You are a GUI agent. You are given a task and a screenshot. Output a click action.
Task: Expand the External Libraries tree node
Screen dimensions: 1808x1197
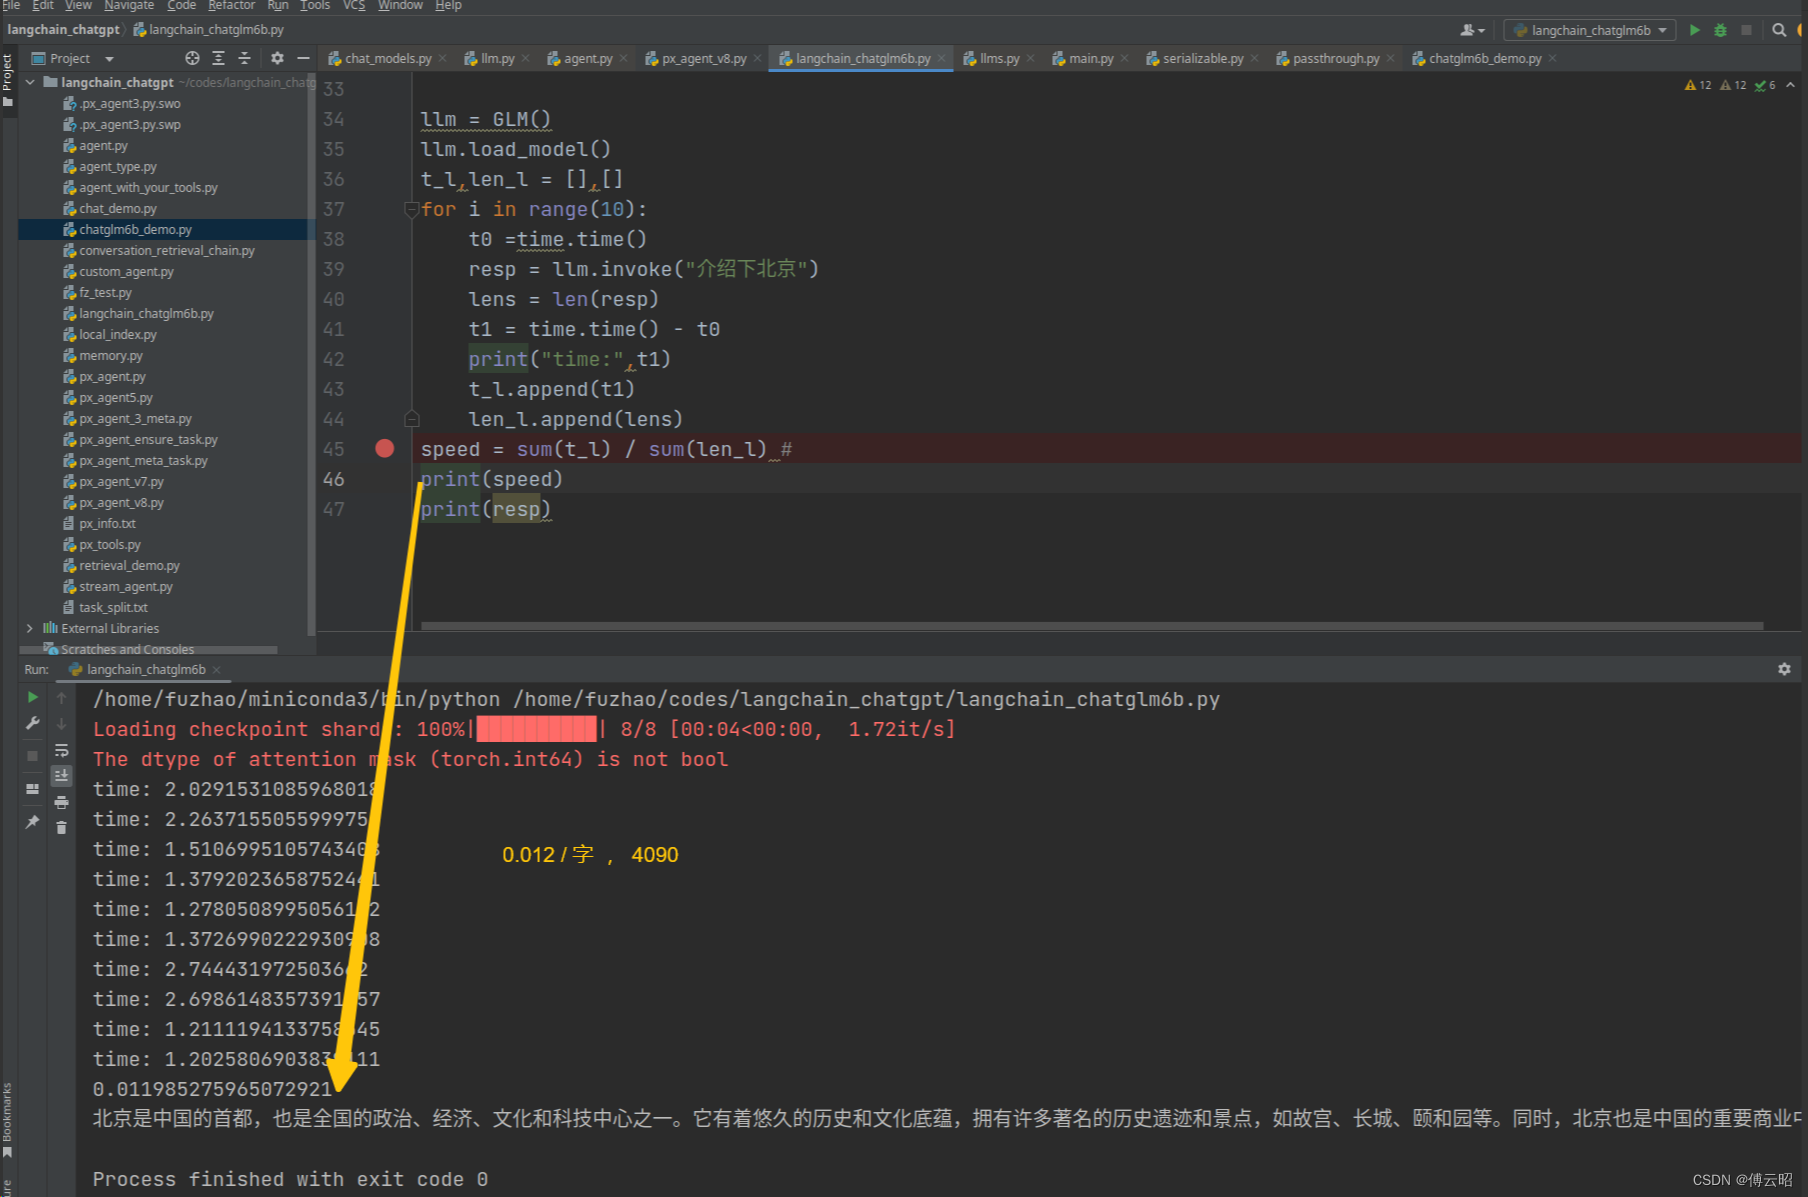pyautogui.click(x=29, y=628)
